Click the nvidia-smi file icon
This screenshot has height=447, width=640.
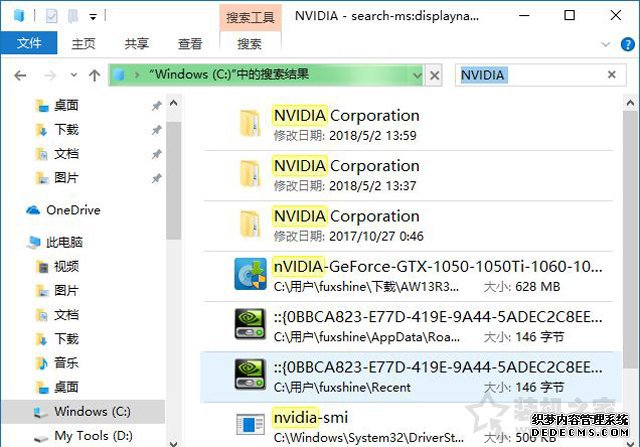click(250, 425)
